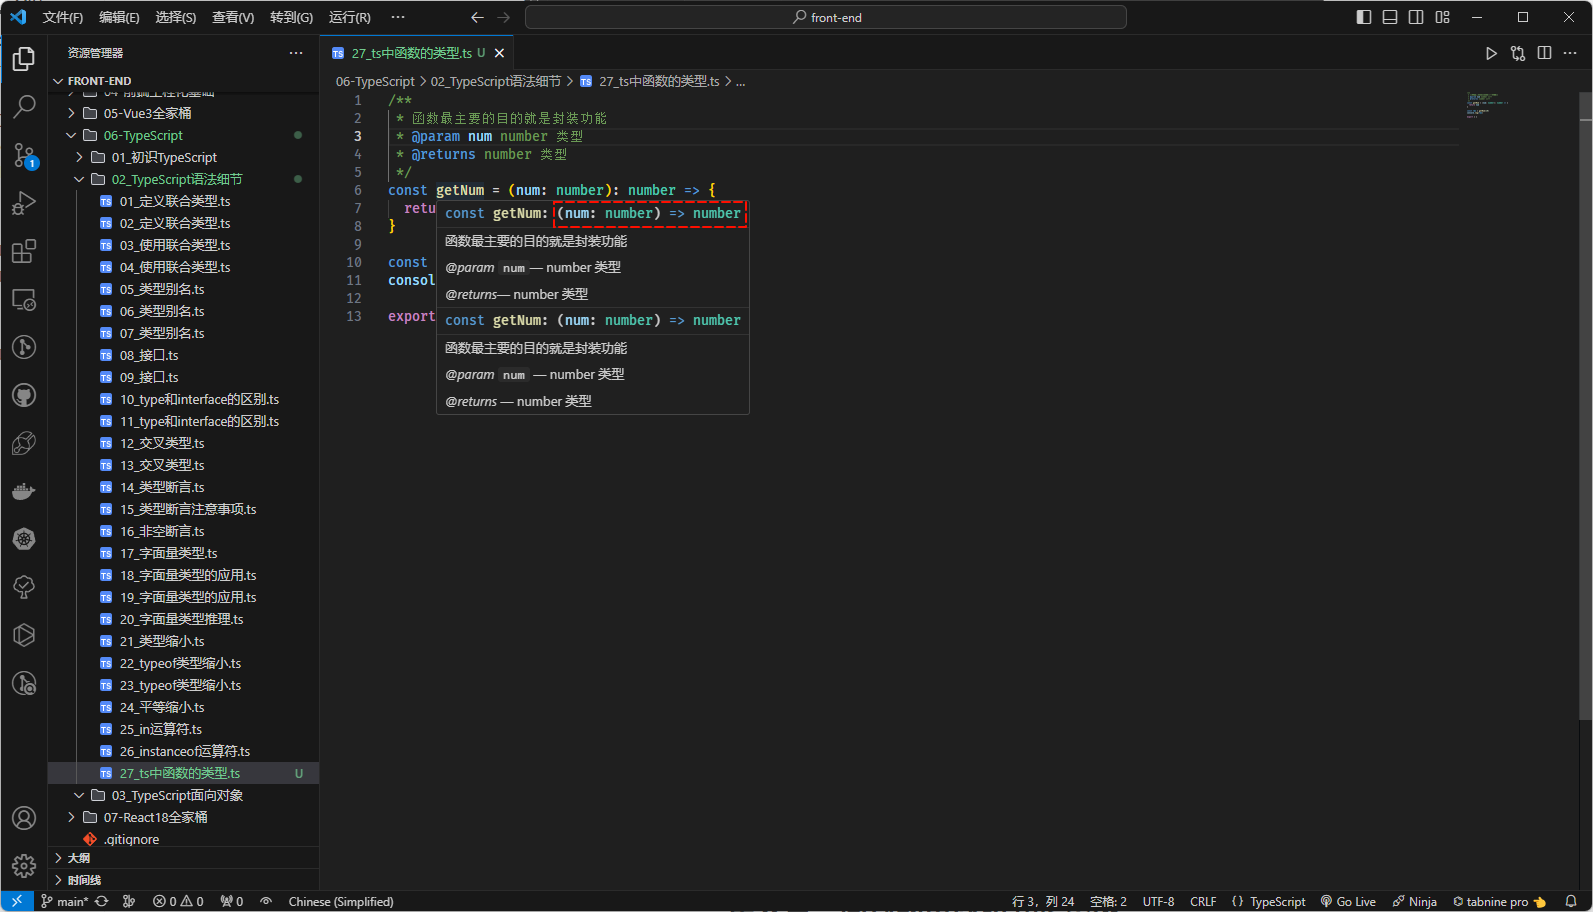Click the front-end command center search box

click(826, 17)
